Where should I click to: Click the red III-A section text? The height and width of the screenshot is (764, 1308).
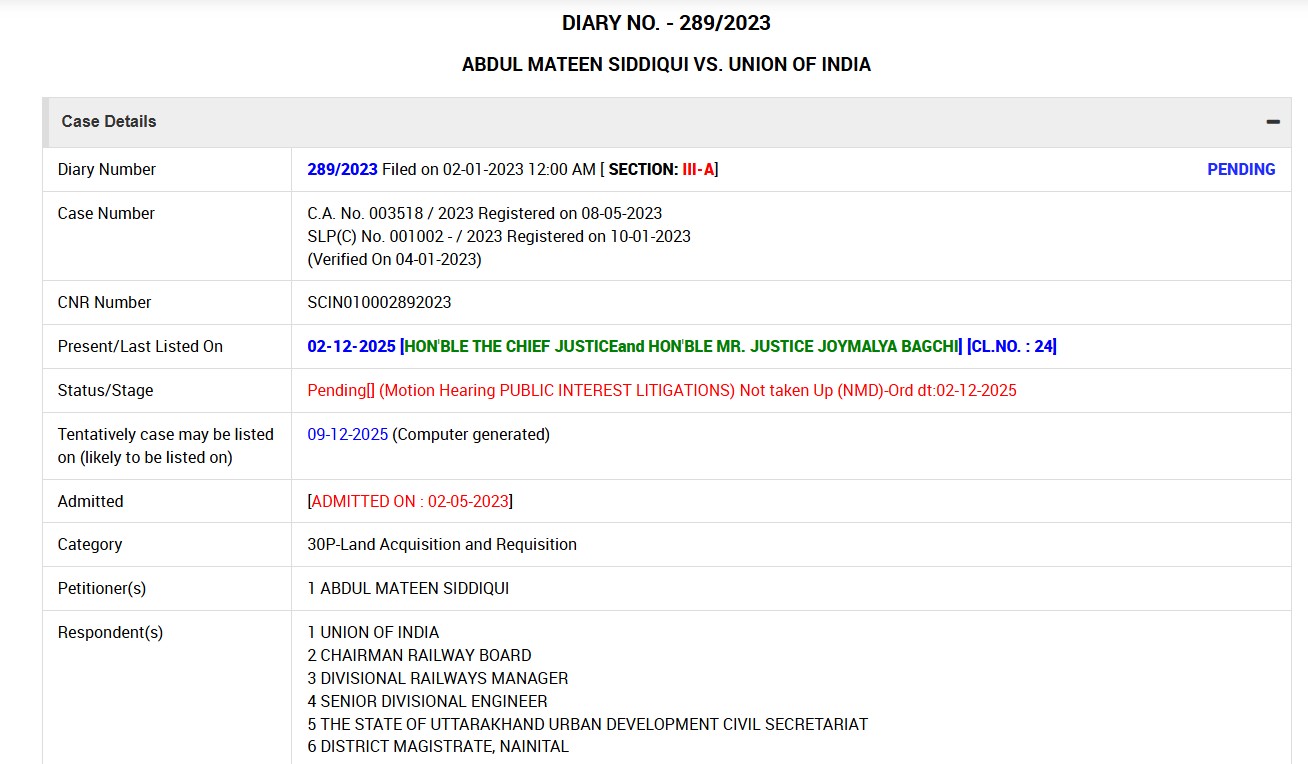pos(698,170)
